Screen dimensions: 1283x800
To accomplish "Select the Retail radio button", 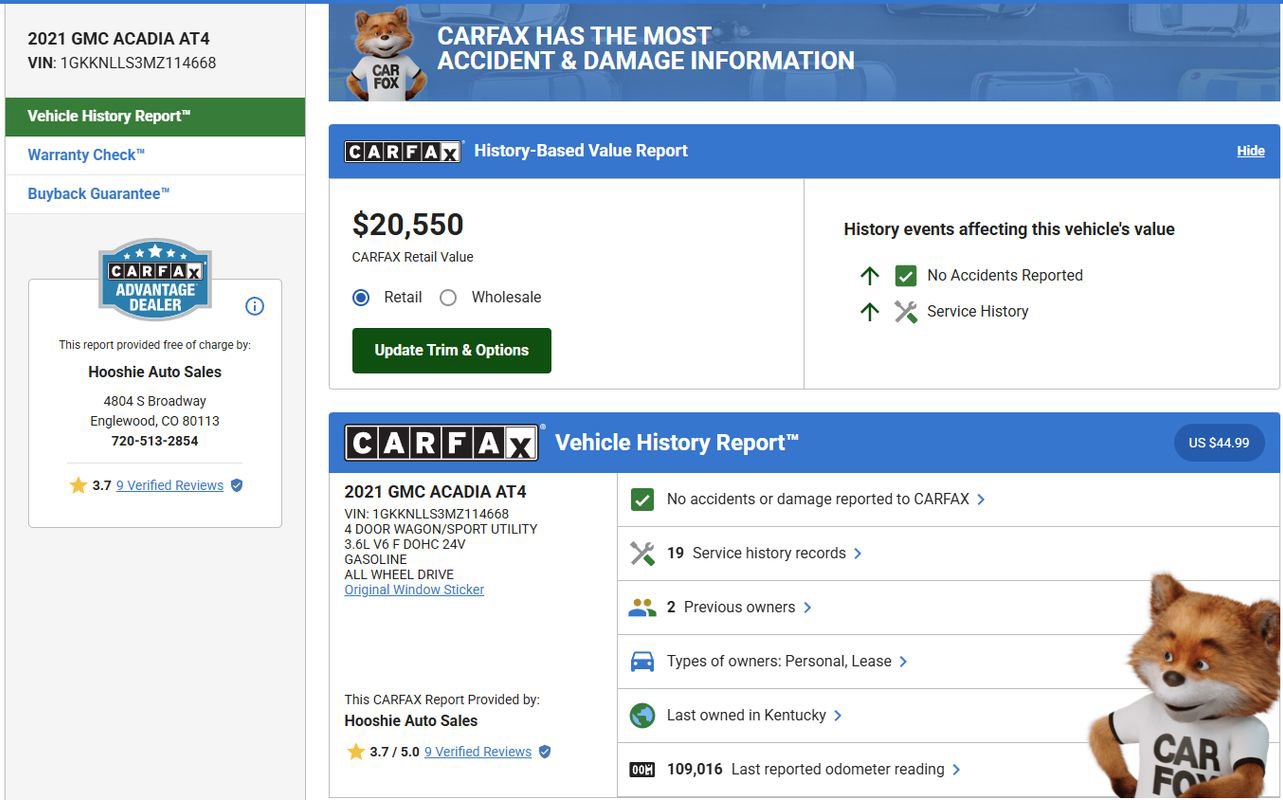I will 360,296.
